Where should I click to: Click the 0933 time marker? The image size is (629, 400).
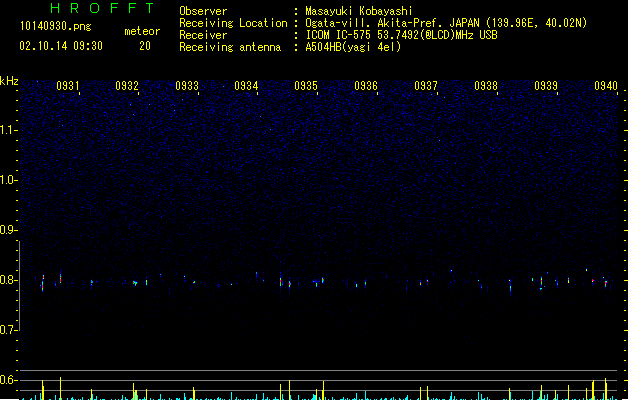tap(187, 86)
